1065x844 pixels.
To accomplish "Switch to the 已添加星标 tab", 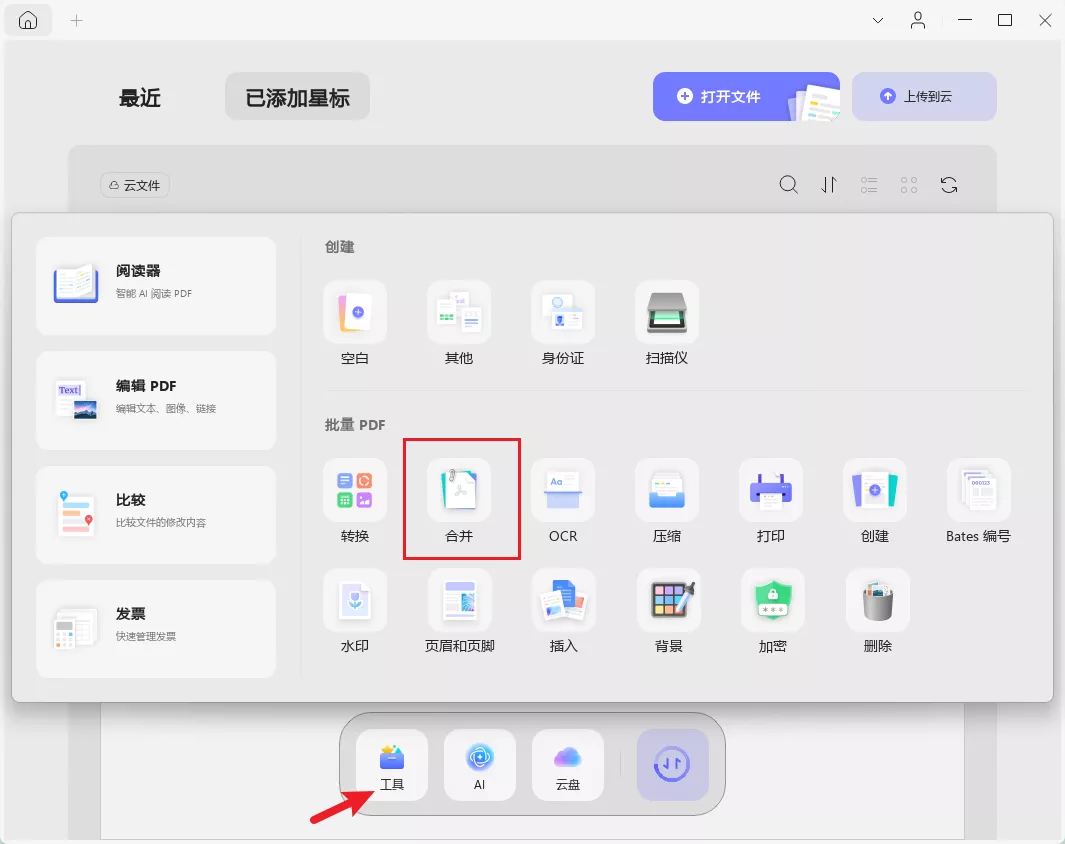I will click(x=297, y=96).
